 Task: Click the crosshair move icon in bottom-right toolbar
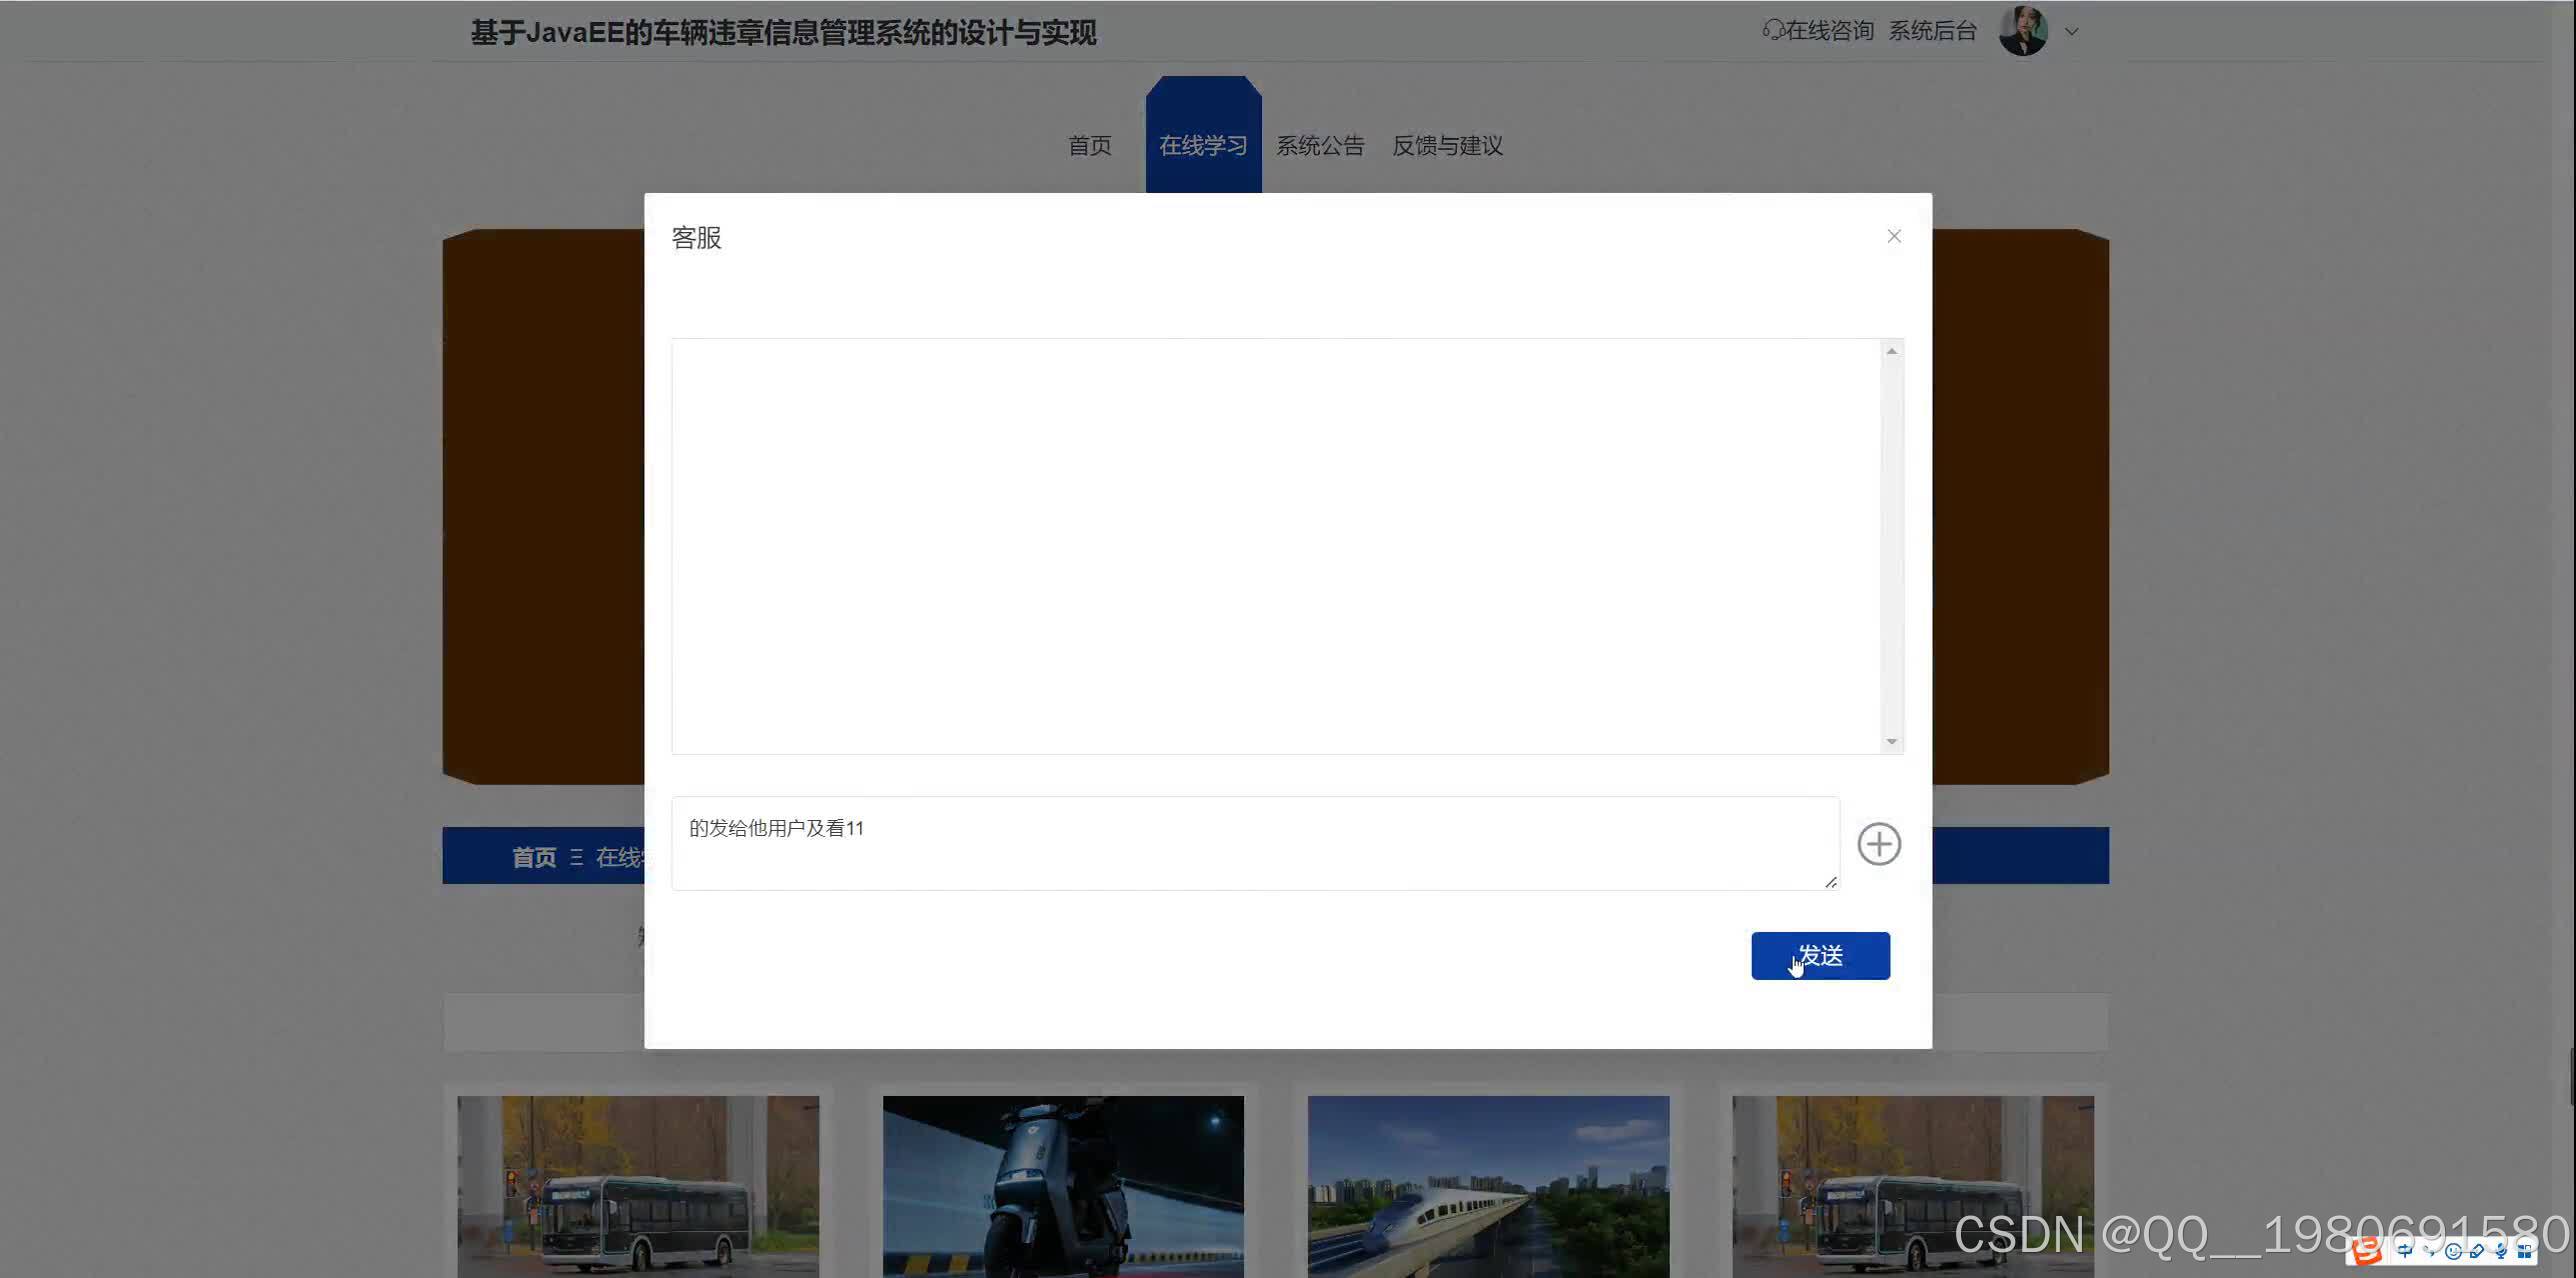[2405, 1253]
